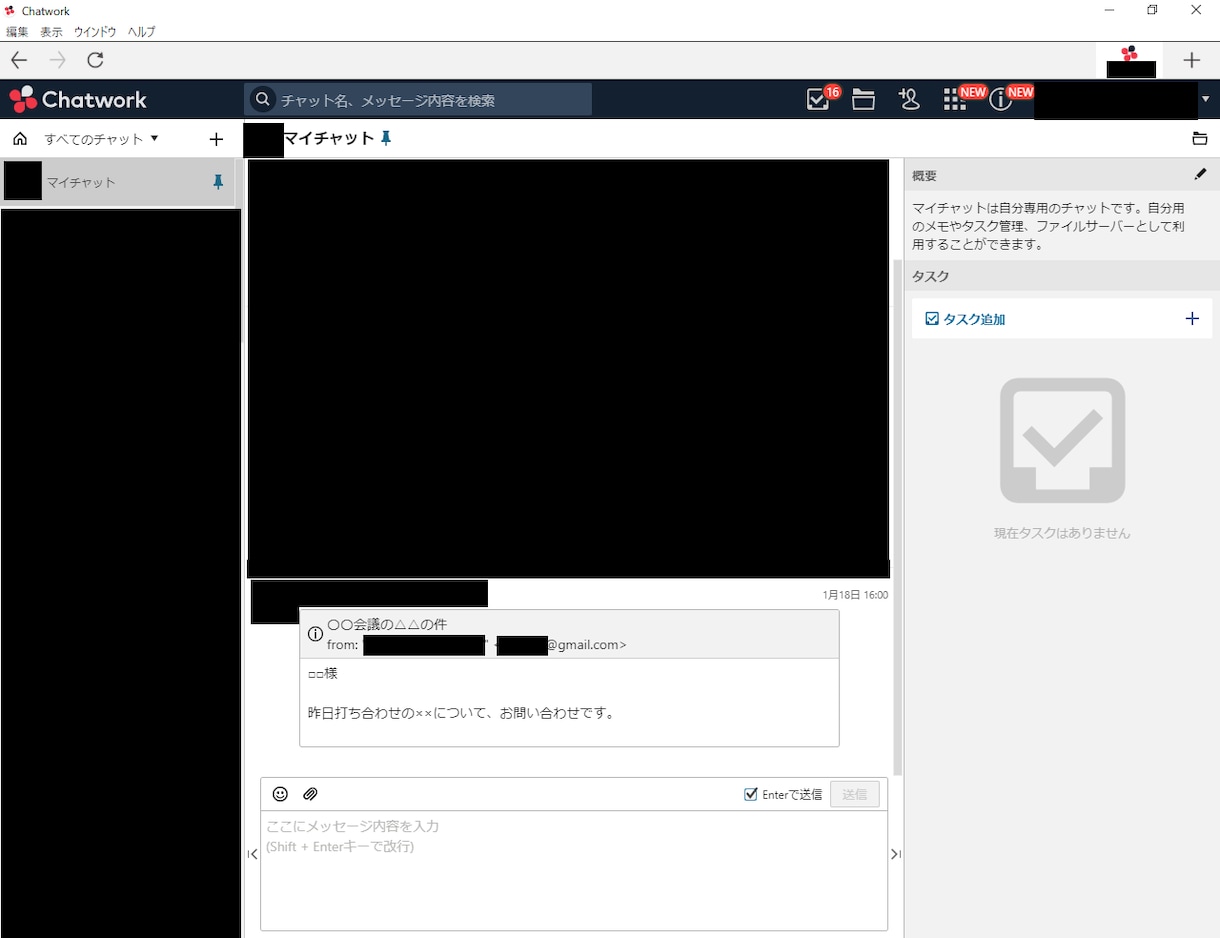
Task: Click the quoted subject 〇〇会議の△△の件
Action: tap(387, 624)
